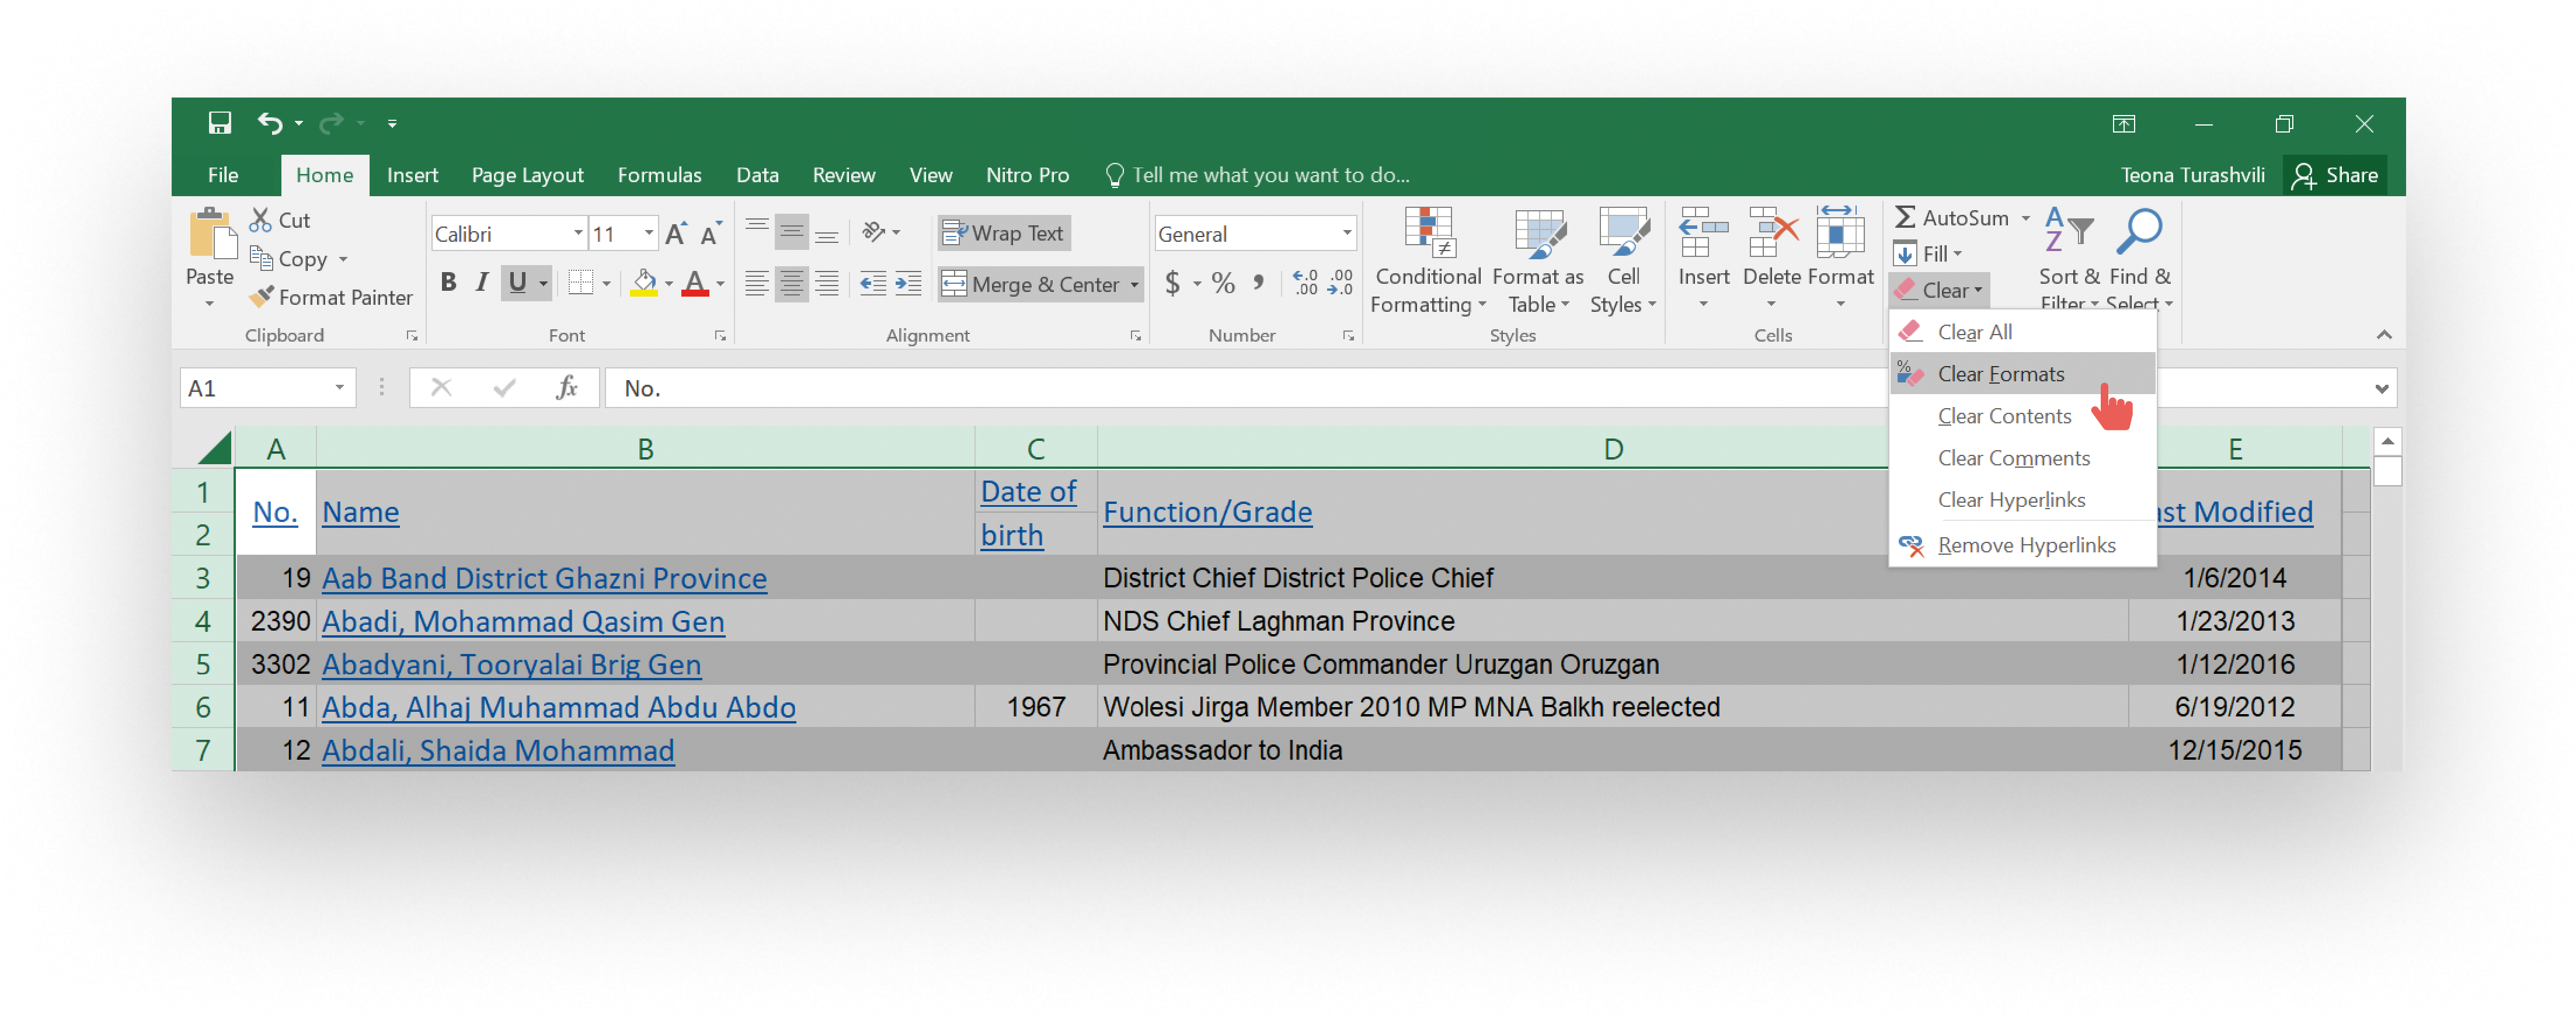Collapse the ribbon with the up chevron
Screen dimensions: 2576x1016
point(2384,334)
